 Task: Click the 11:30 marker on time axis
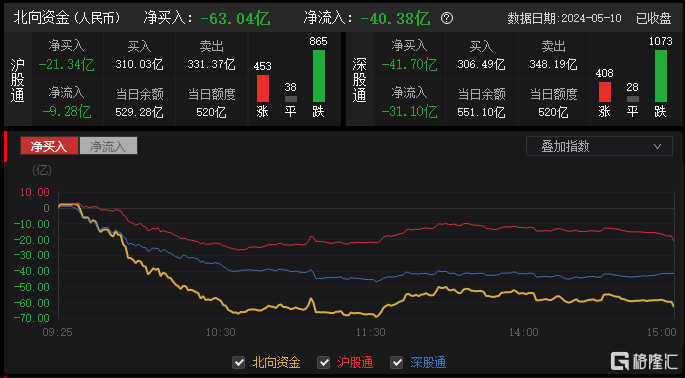[x=370, y=333]
